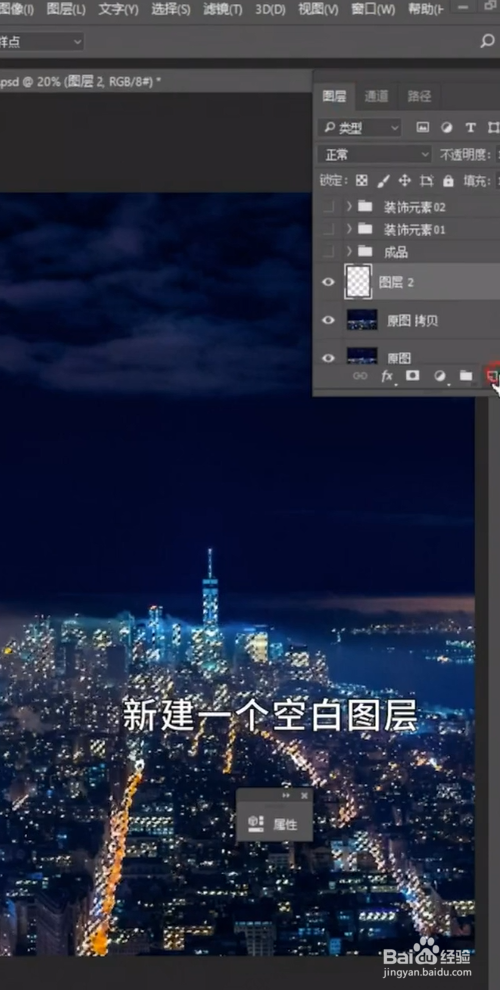Screen dimensions: 500x990
Task: Click the 装饰元素02 folder icon
Action: click(x=365, y=206)
